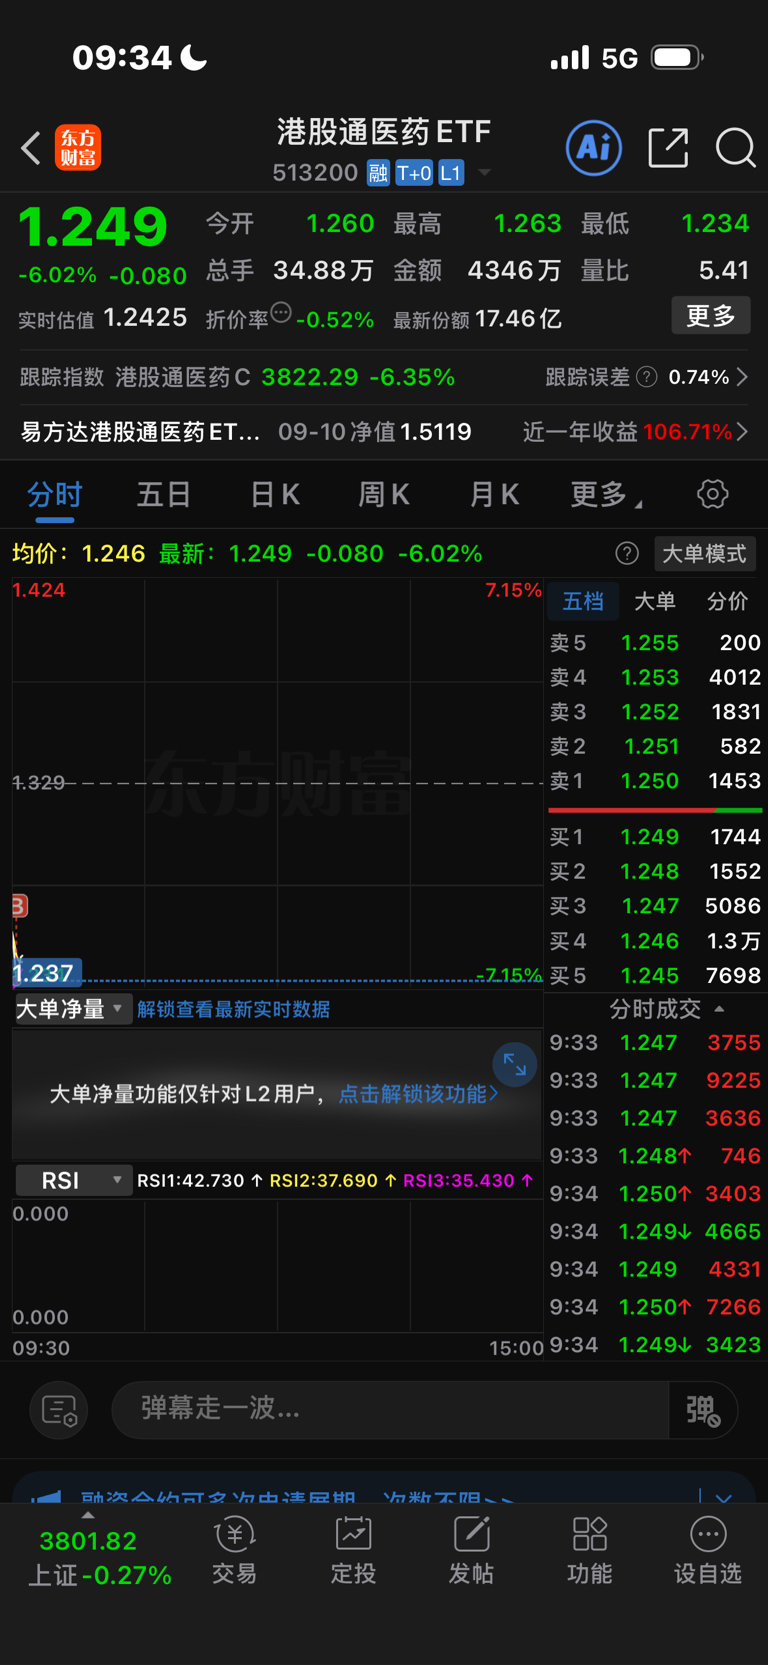Tap 点击解锁该功能 link
The width and height of the screenshot is (769, 1665).
tap(418, 1094)
